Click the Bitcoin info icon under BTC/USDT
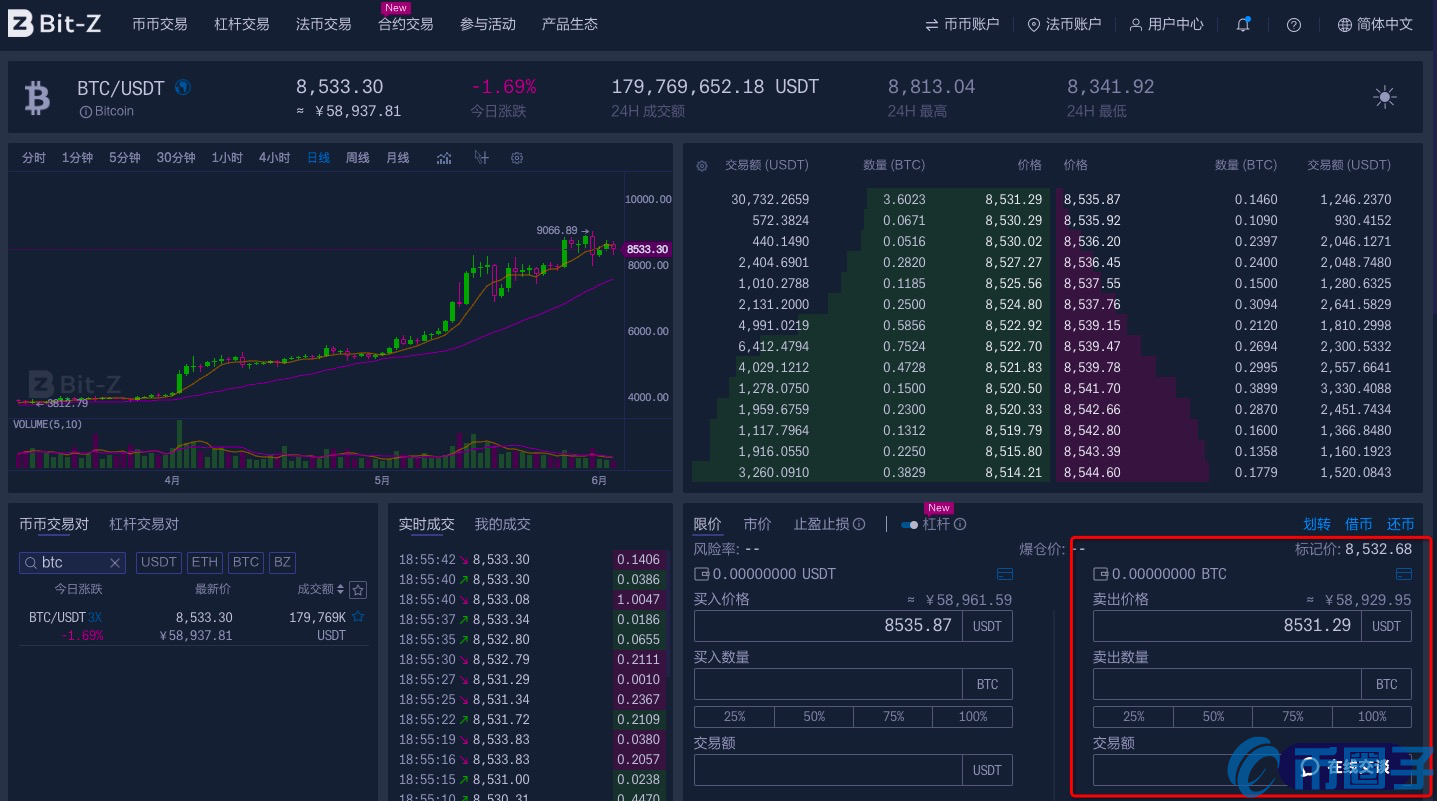Screen dimensions: 1437x801 click(85, 112)
